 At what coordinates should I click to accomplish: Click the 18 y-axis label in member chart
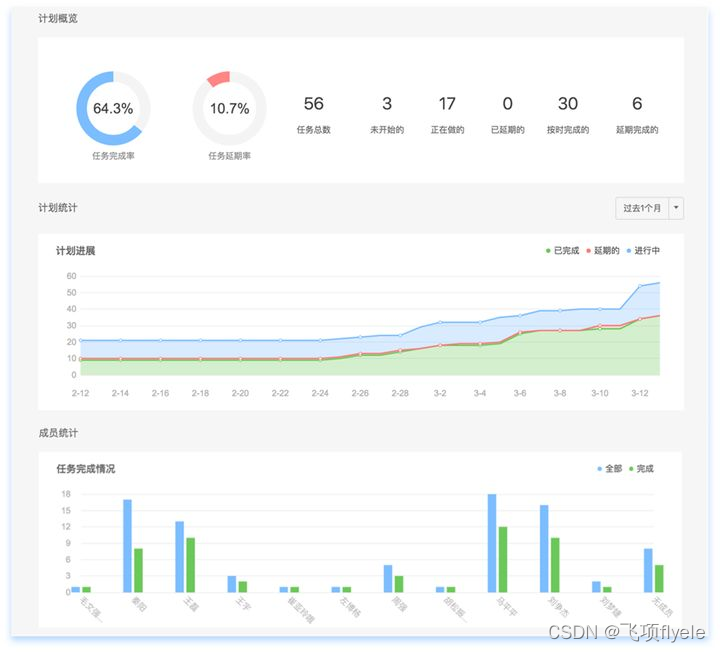pyautogui.click(x=66, y=494)
